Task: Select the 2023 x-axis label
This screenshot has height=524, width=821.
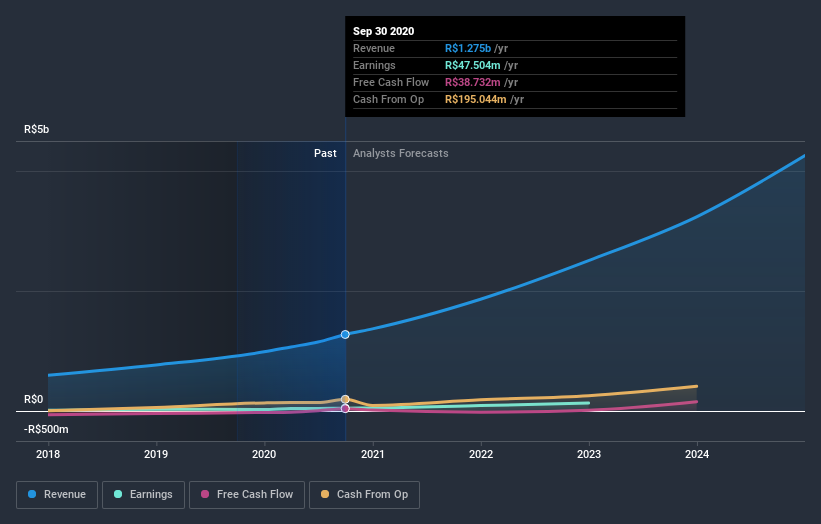Action: 589,454
